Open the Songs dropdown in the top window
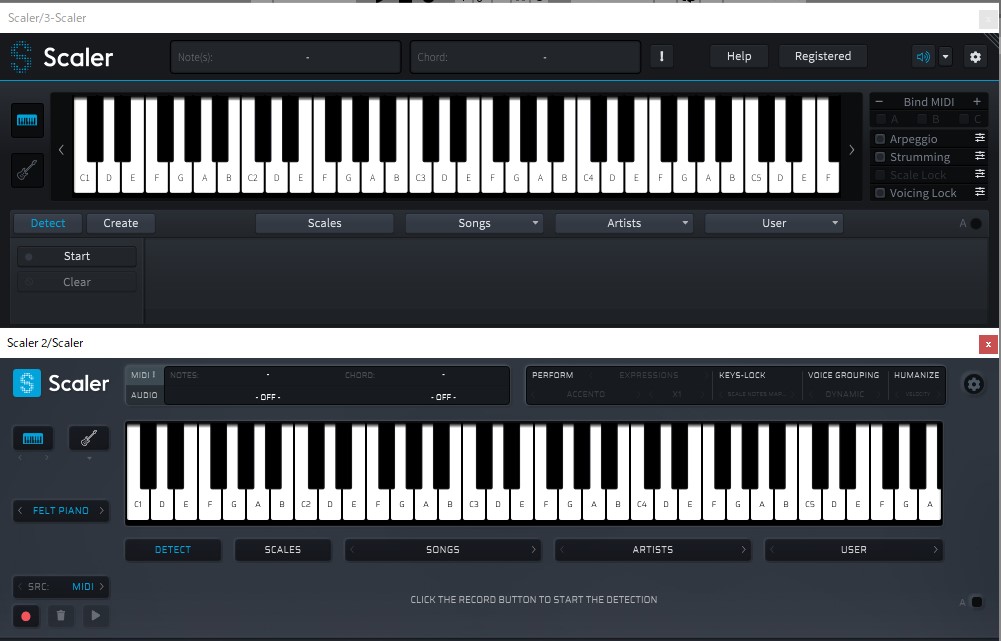Image resolution: width=1001 pixels, height=641 pixels. tap(474, 223)
